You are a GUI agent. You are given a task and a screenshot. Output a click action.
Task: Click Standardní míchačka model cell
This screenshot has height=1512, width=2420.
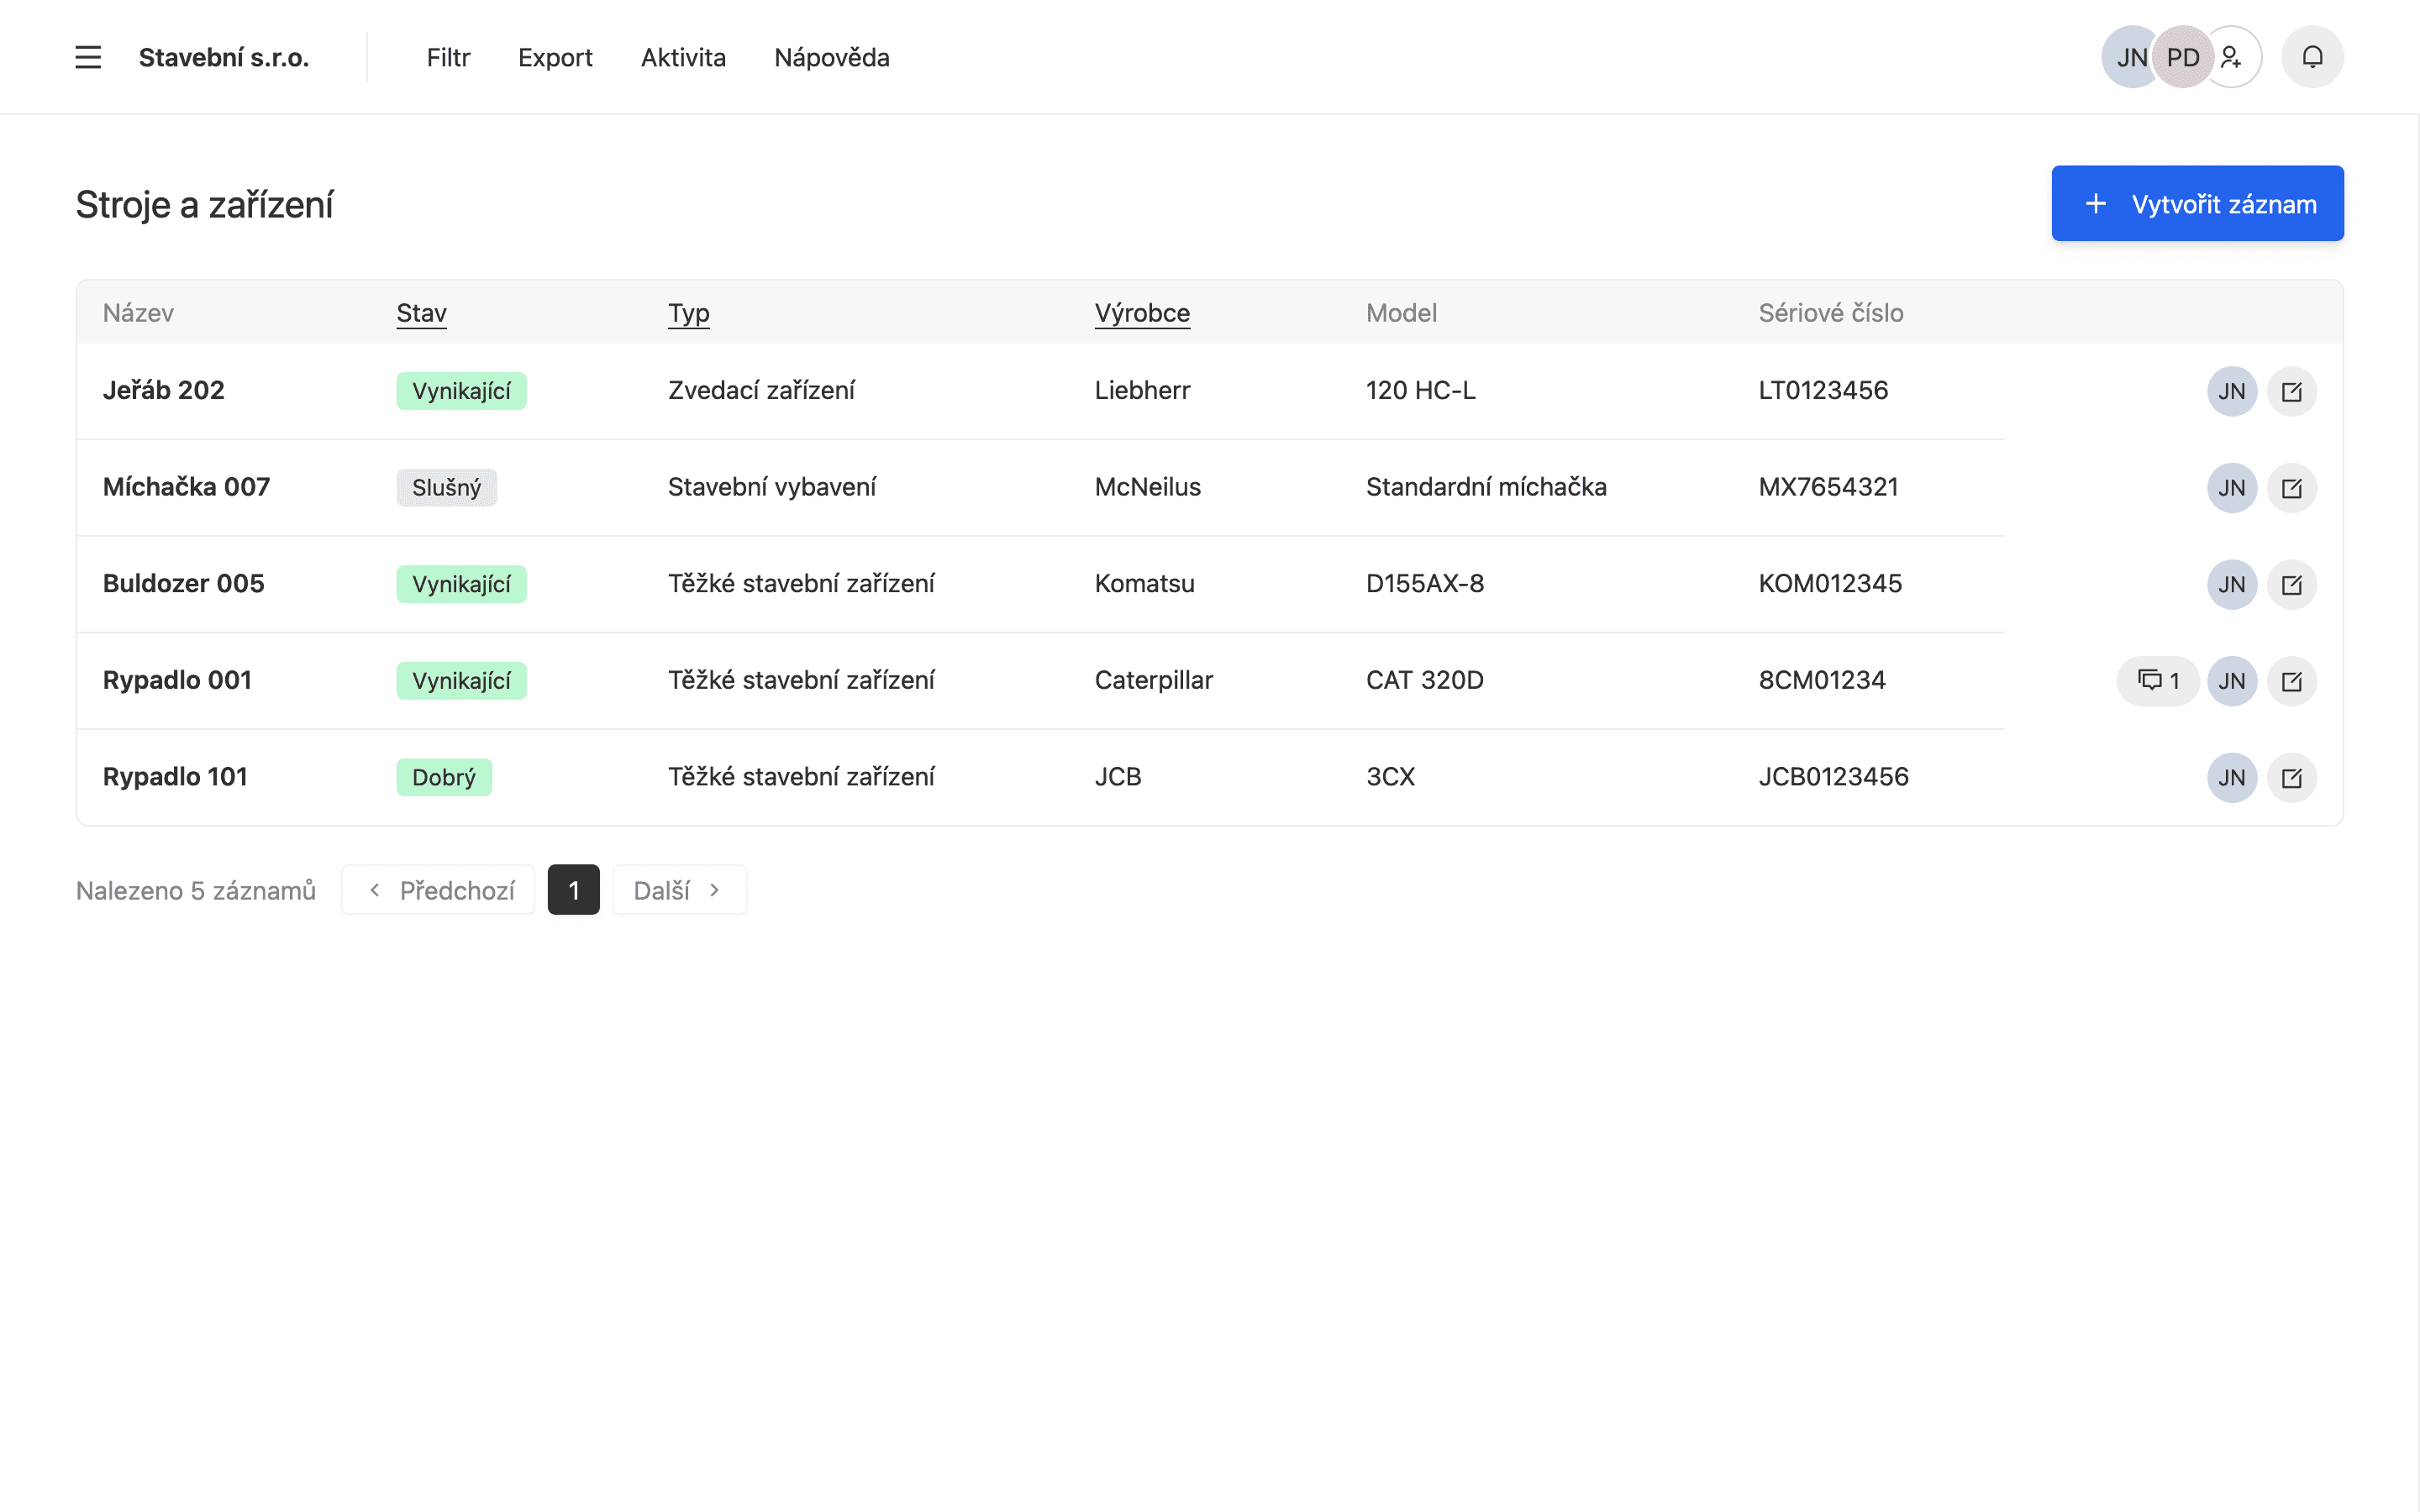[1486, 487]
